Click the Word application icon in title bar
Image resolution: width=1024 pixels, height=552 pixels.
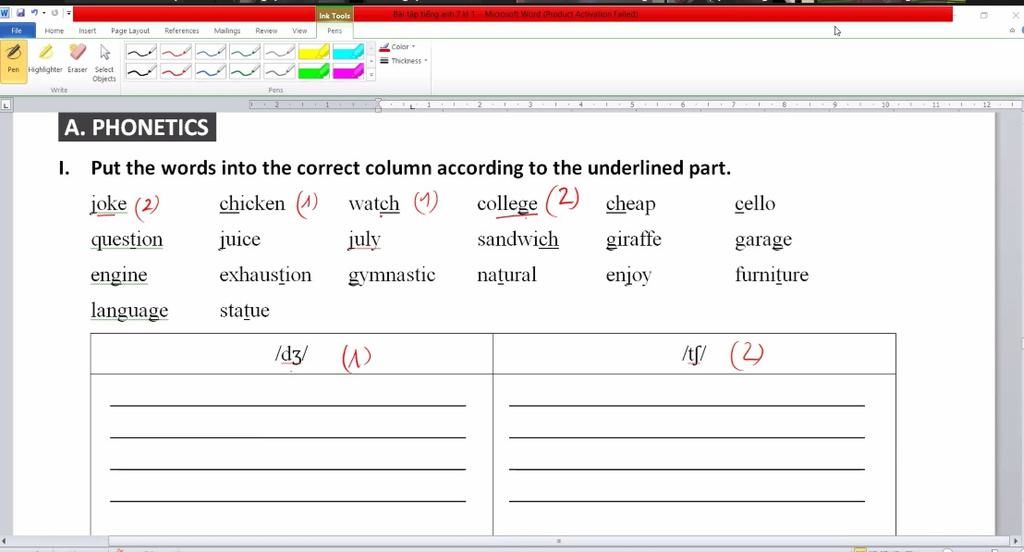[x=5, y=12]
